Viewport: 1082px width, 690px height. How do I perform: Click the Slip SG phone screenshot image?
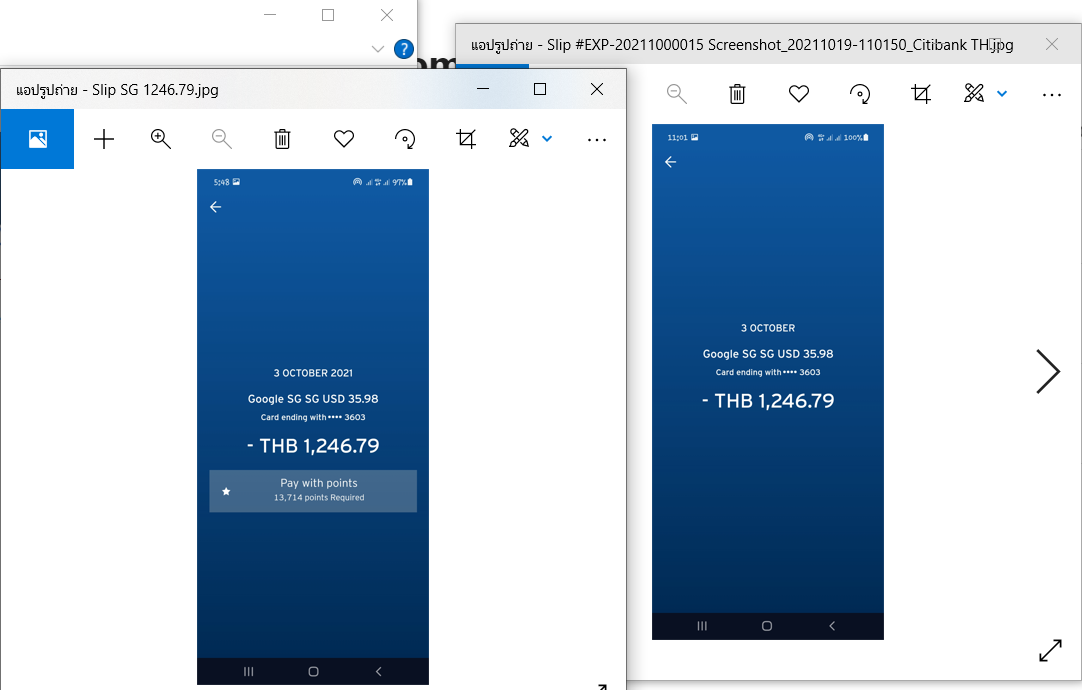[313, 427]
